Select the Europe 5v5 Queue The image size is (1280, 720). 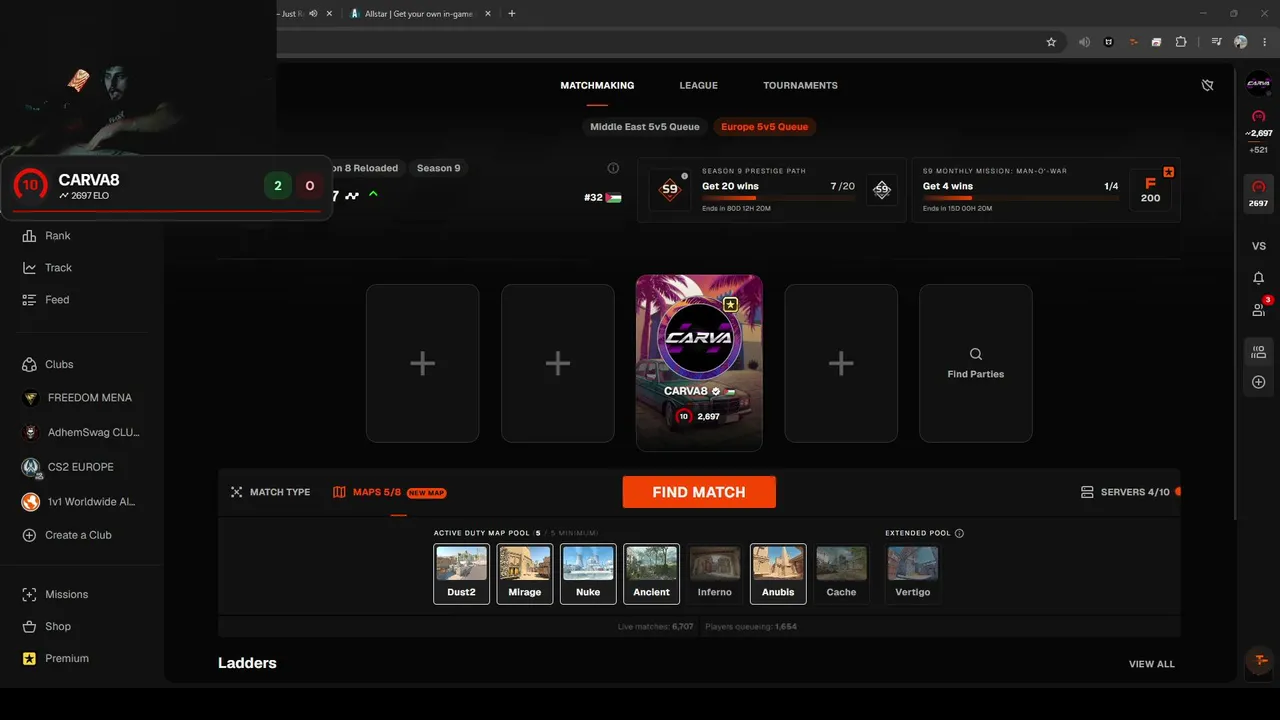(764, 127)
